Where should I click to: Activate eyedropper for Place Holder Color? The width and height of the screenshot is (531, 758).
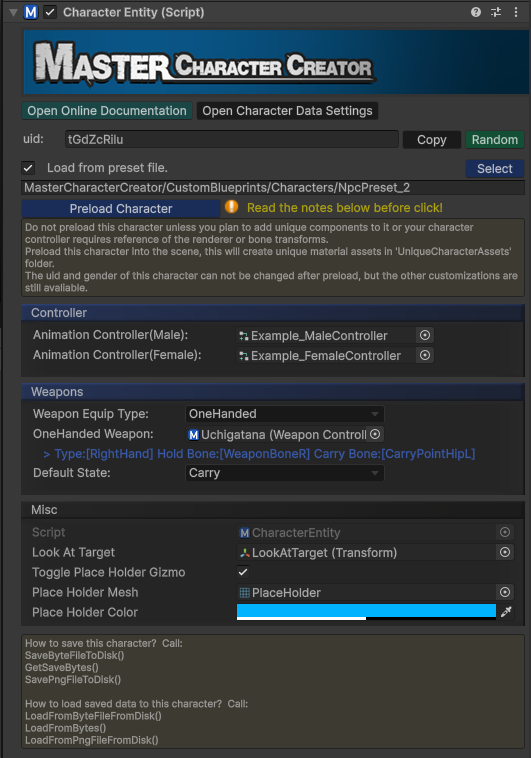click(506, 612)
